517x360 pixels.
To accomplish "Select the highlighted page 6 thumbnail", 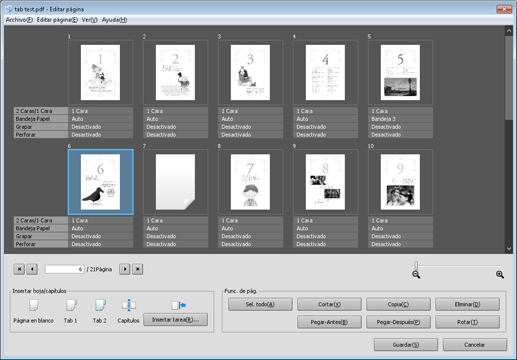I will point(100,182).
